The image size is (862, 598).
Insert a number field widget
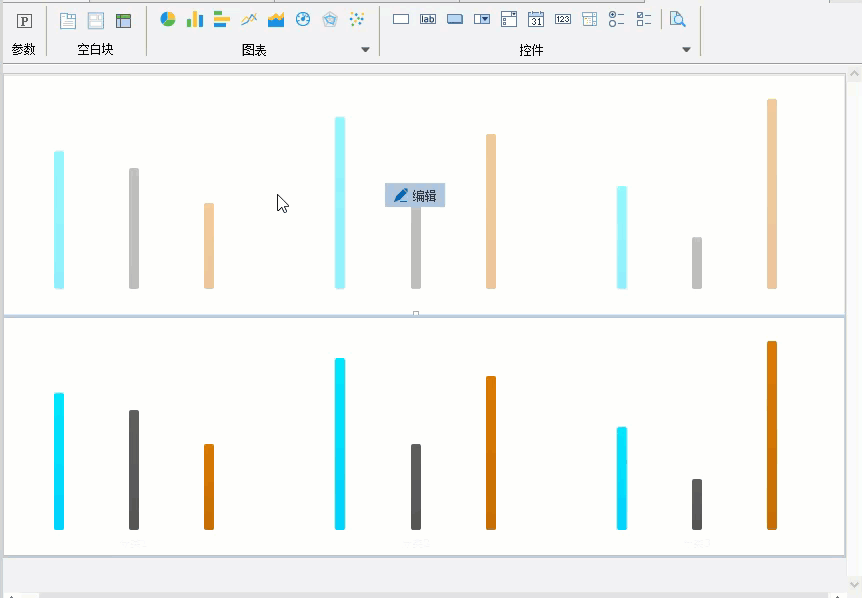pos(563,19)
